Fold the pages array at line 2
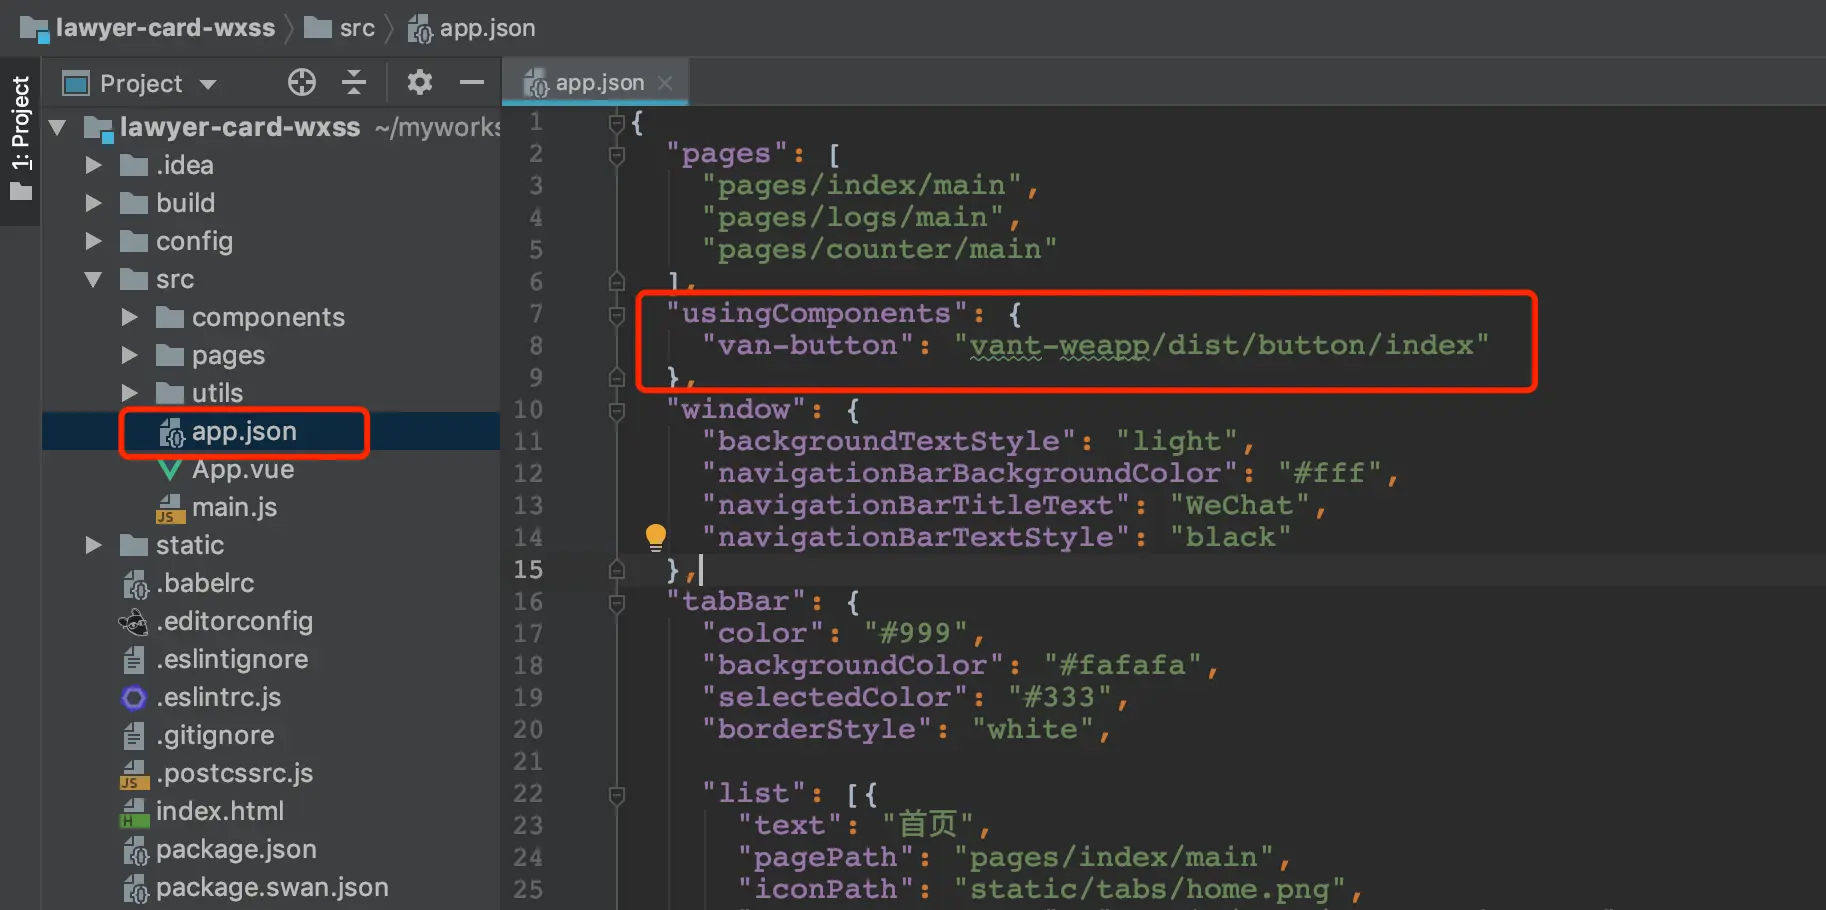Image resolution: width=1826 pixels, height=910 pixels. tap(617, 154)
